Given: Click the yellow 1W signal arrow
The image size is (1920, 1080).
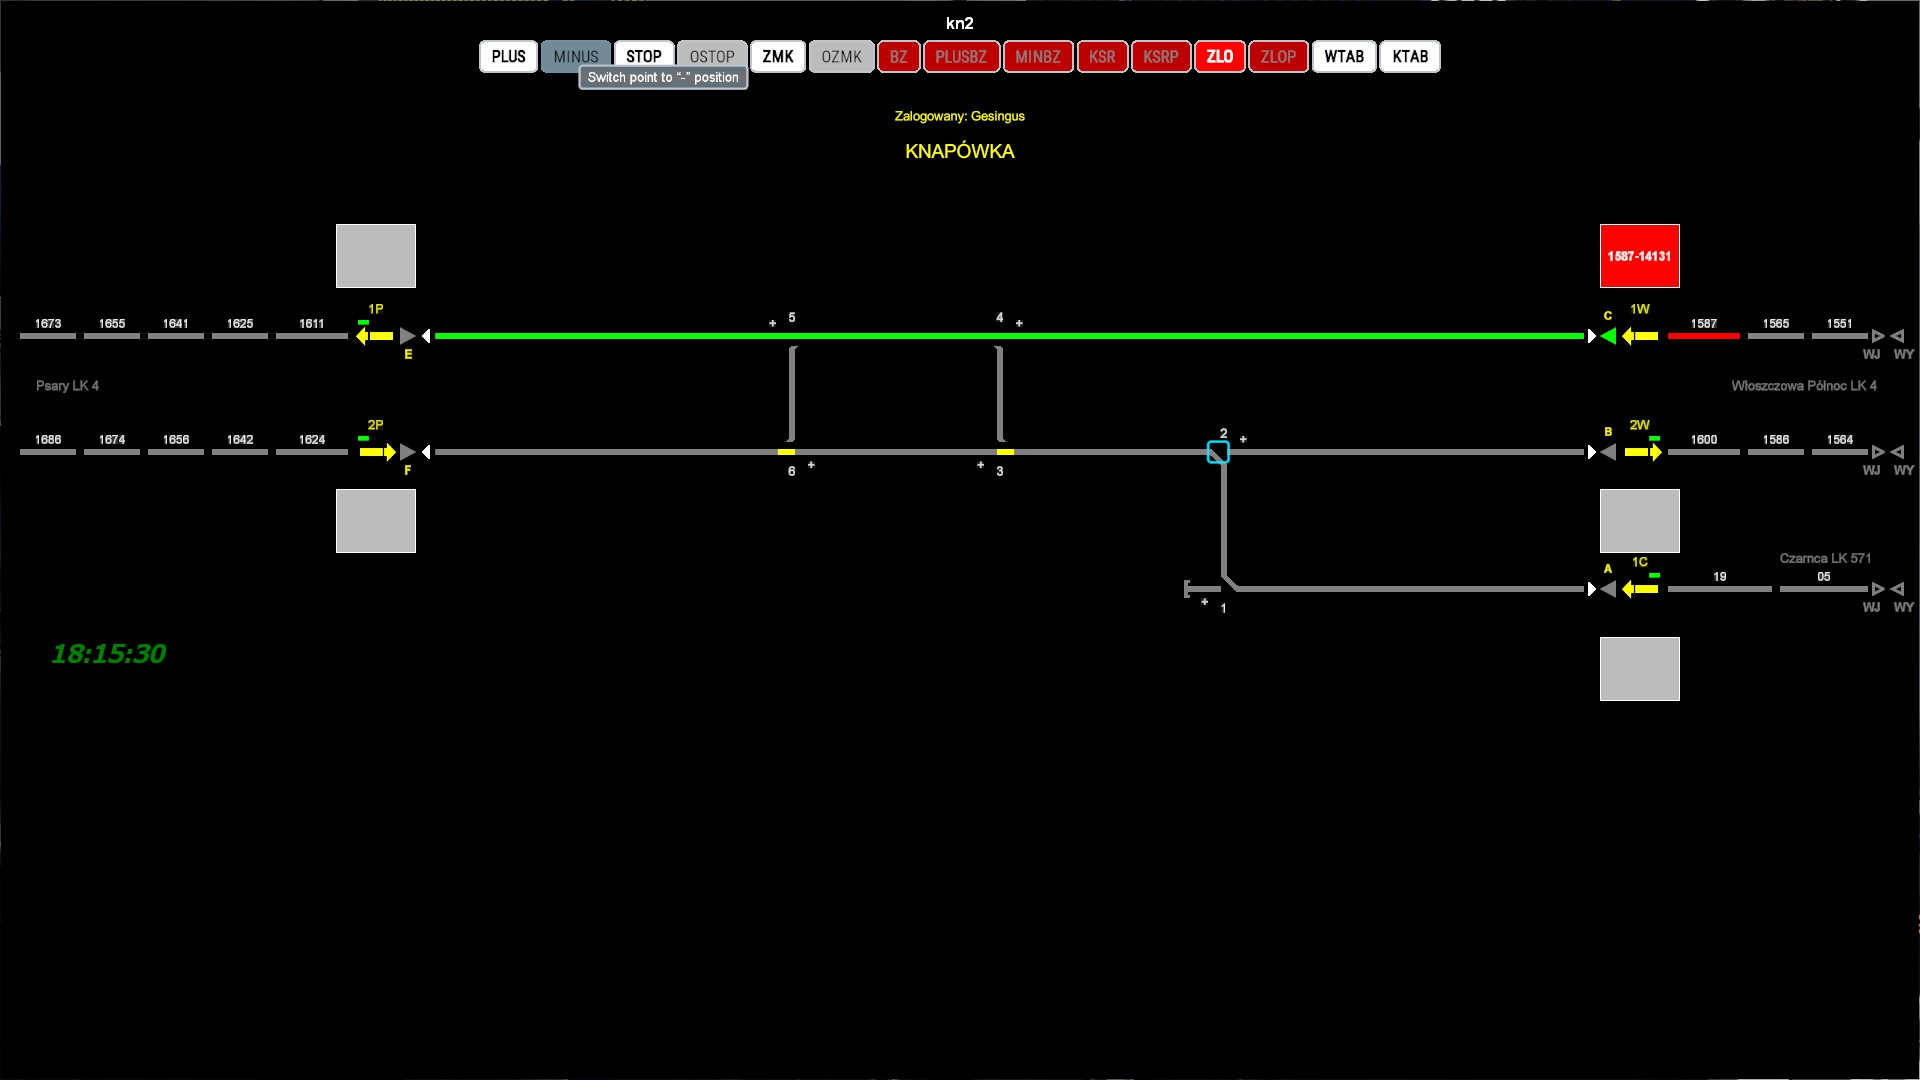Looking at the screenshot, I should (1640, 336).
